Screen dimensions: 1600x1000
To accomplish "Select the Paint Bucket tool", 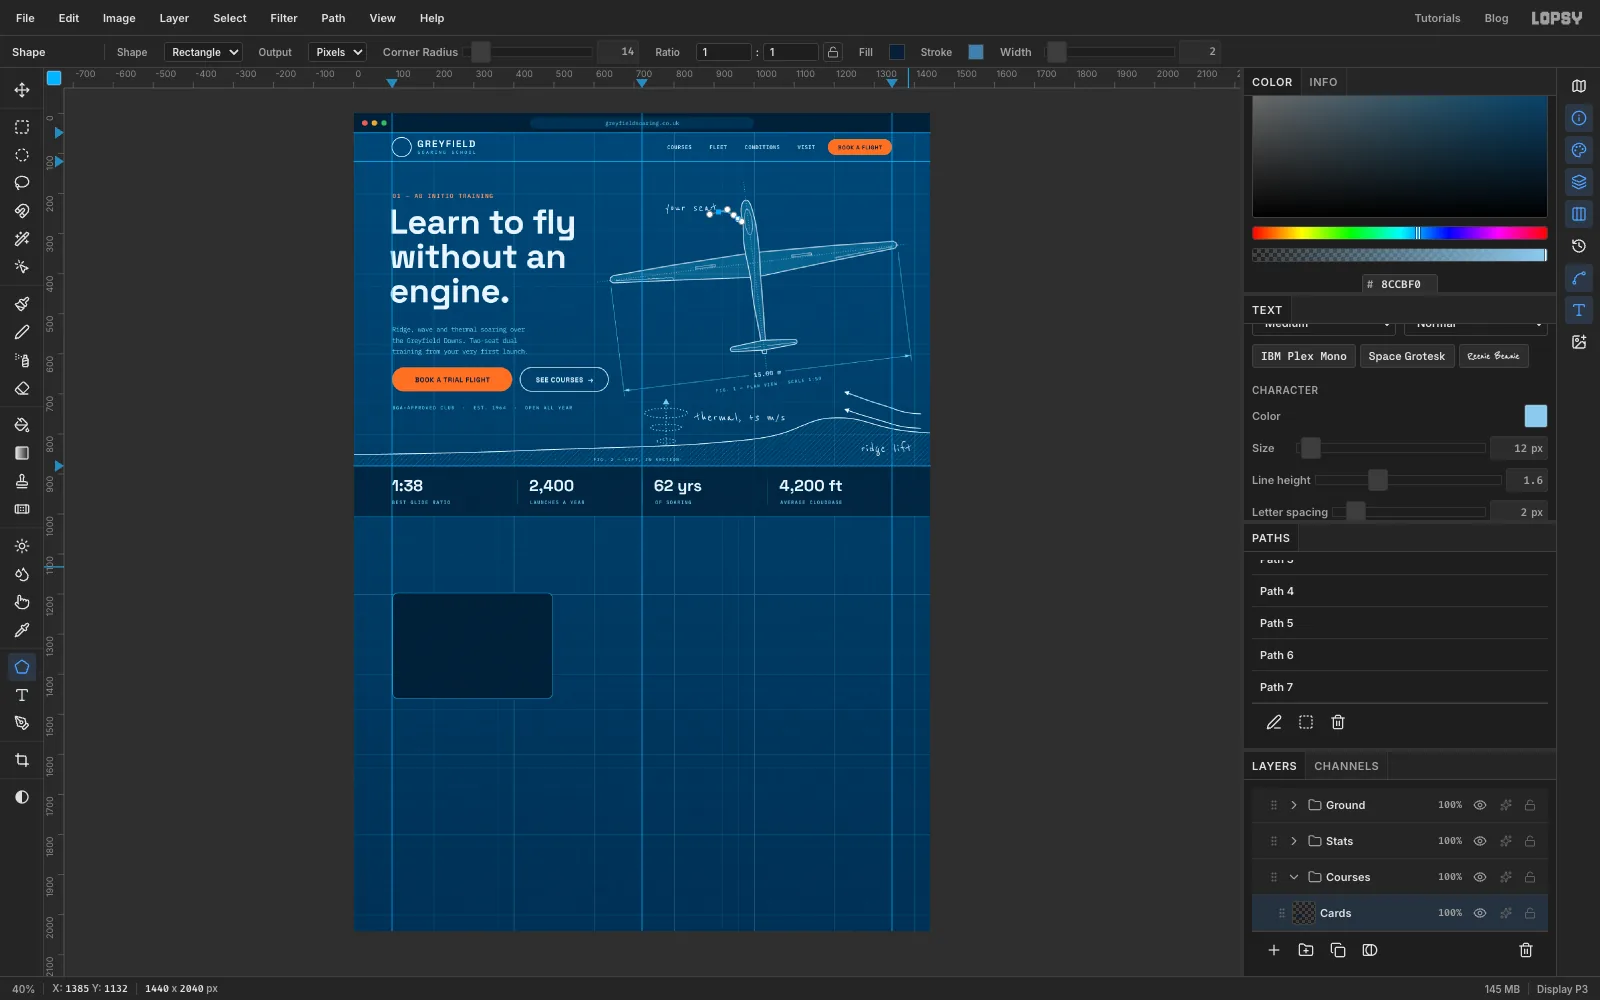I will [x=22, y=425].
